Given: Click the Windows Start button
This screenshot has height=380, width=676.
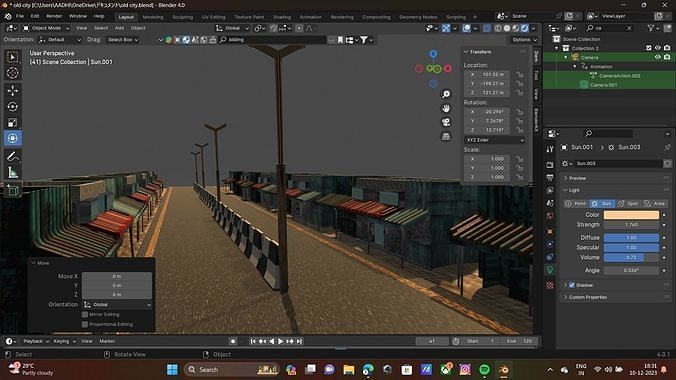Looking at the screenshot, I should (x=172, y=370).
